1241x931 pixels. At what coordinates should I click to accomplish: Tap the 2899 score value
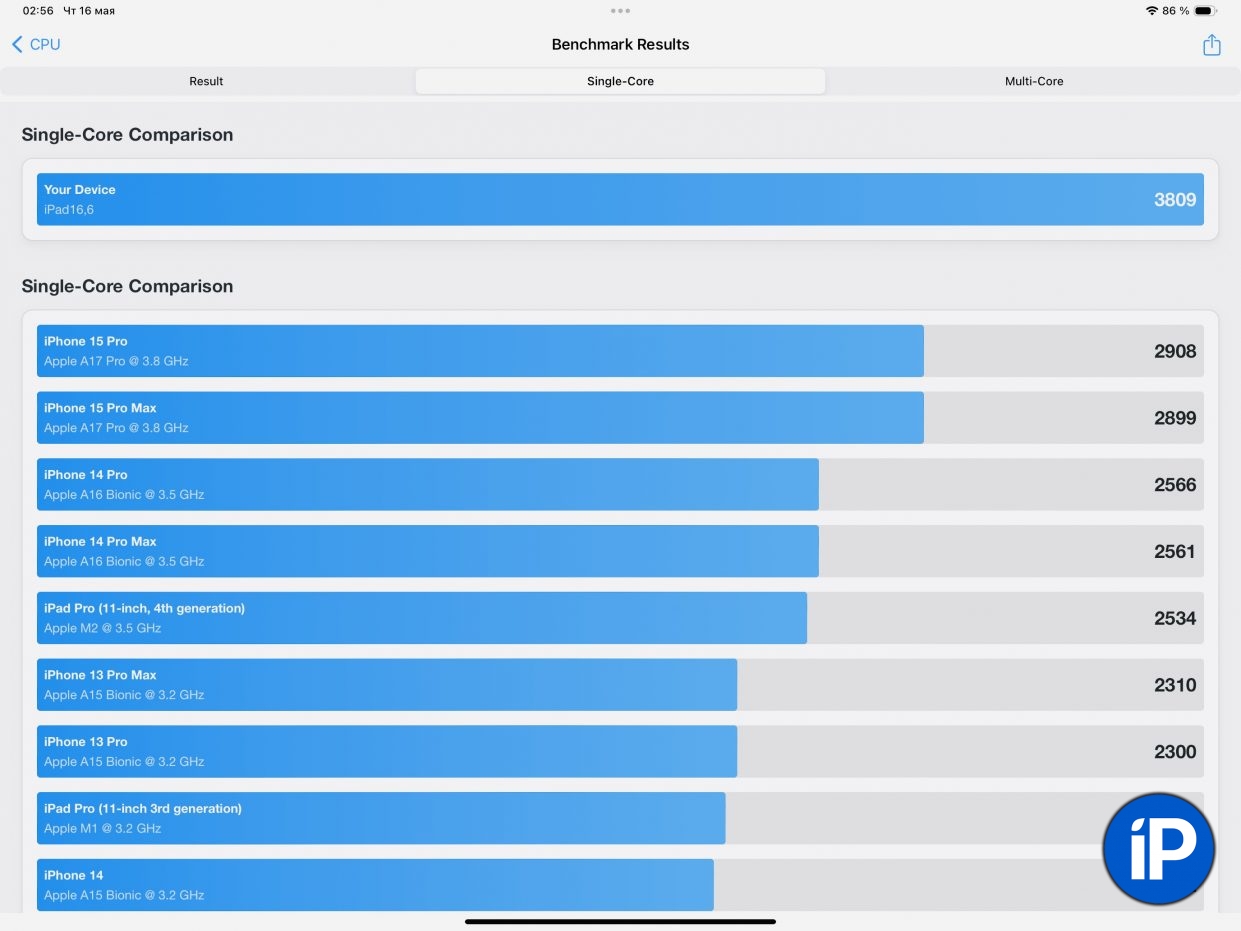pyautogui.click(x=1175, y=418)
